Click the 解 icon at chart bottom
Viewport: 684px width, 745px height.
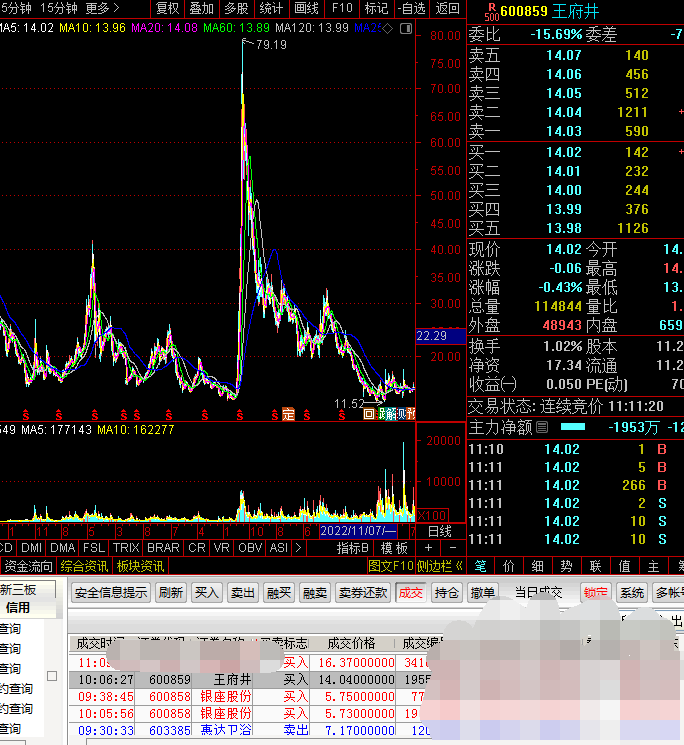390,414
